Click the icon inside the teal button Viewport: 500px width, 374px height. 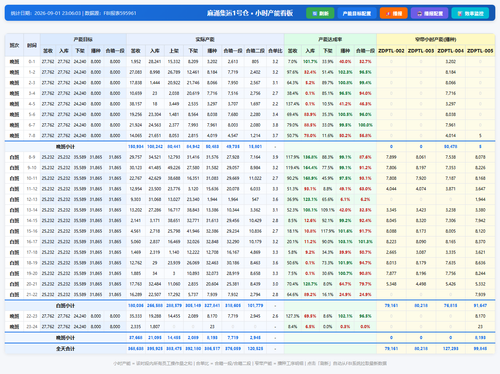click(460, 14)
